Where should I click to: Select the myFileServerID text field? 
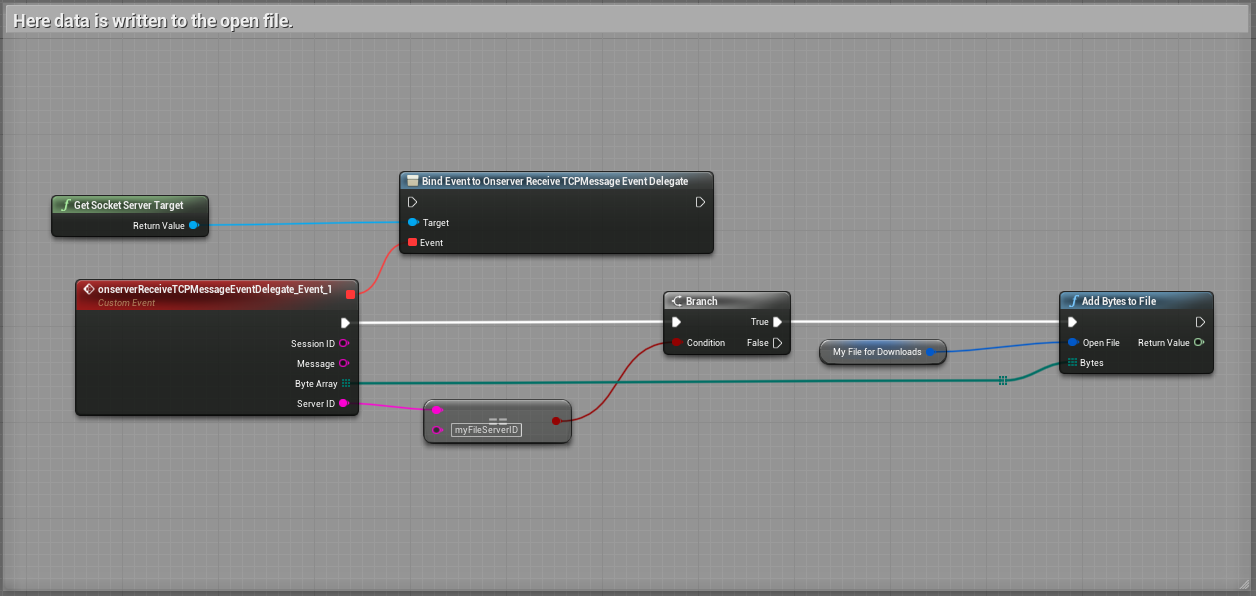tap(486, 430)
